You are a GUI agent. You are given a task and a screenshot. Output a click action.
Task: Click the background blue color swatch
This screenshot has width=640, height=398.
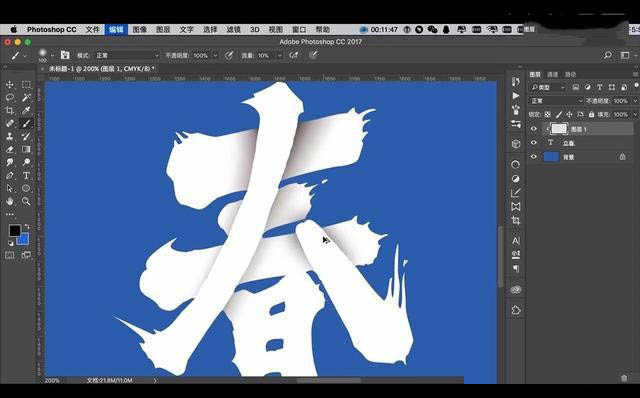pyautogui.click(x=24, y=240)
